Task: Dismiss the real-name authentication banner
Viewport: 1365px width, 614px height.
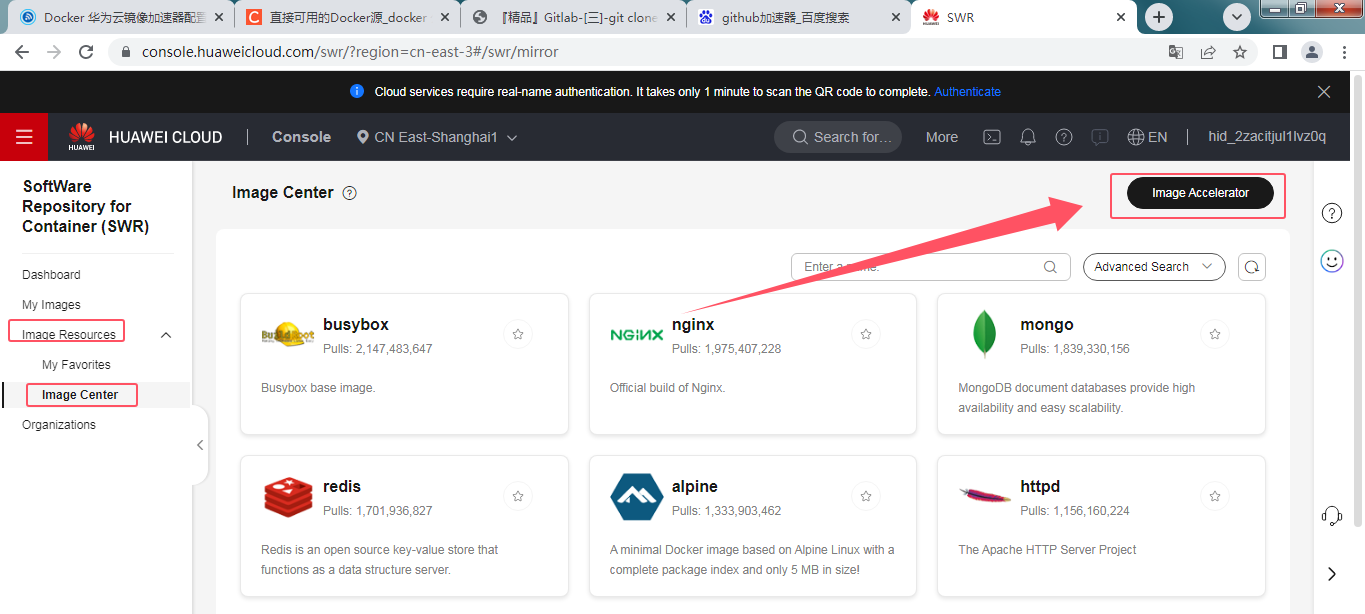Action: click(x=1324, y=91)
